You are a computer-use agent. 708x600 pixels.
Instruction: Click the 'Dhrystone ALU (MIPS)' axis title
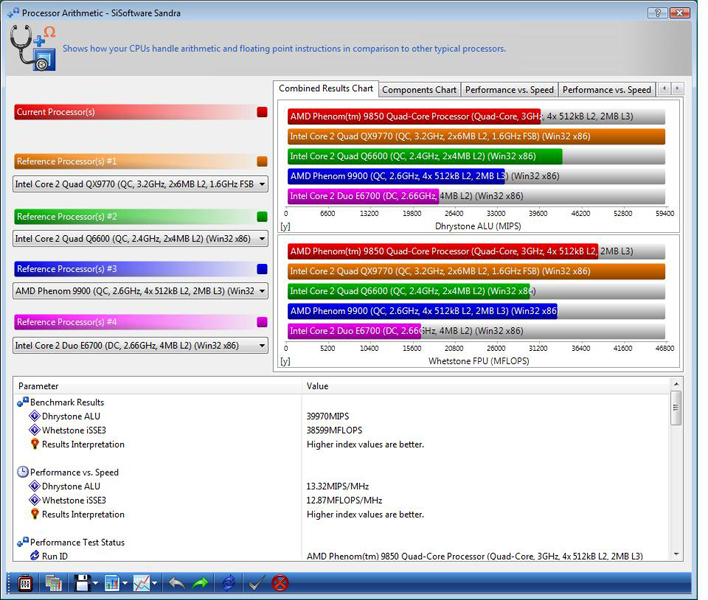click(x=478, y=226)
